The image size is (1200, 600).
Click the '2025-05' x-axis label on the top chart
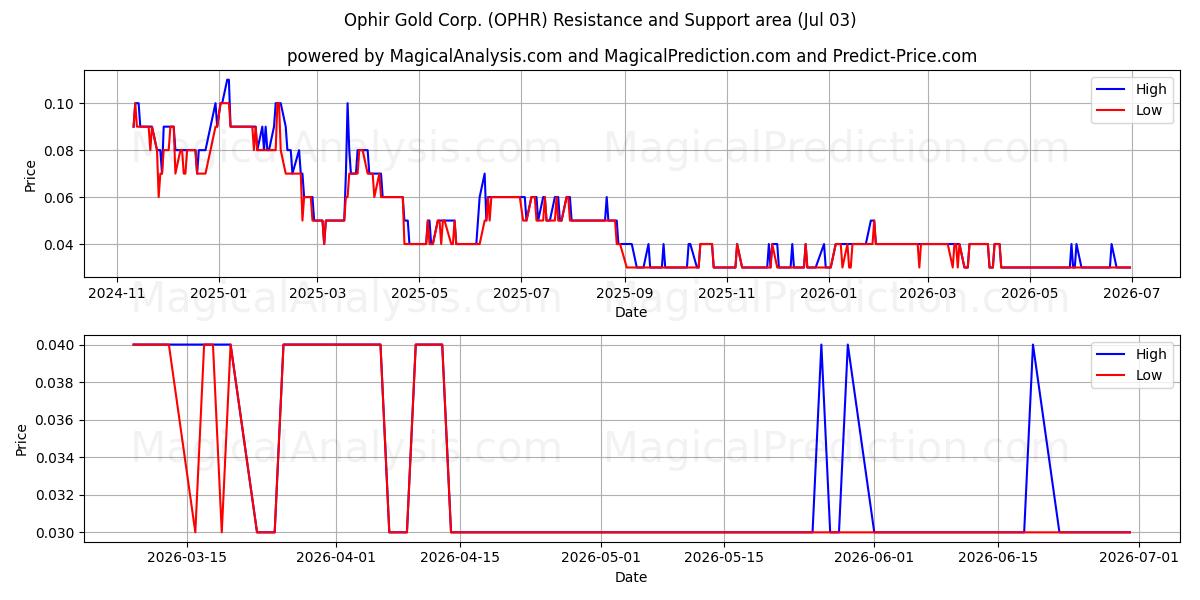coord(418,293)
